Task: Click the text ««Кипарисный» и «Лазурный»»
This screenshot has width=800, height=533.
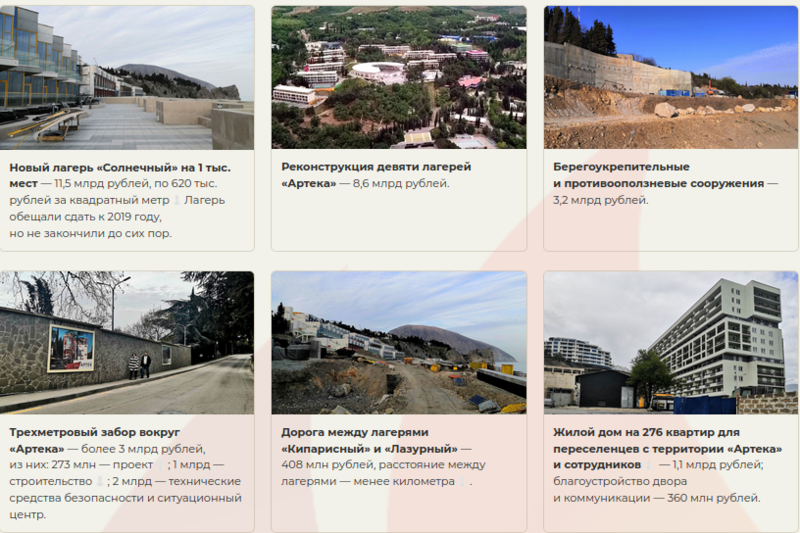Action: tap(369, 449)
